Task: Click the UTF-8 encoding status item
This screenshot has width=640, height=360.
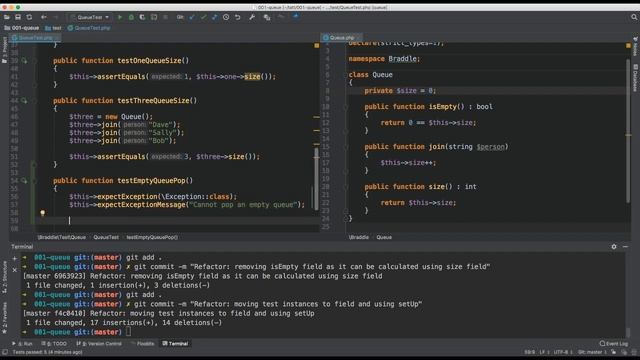Action: click(x=562, y=352)
